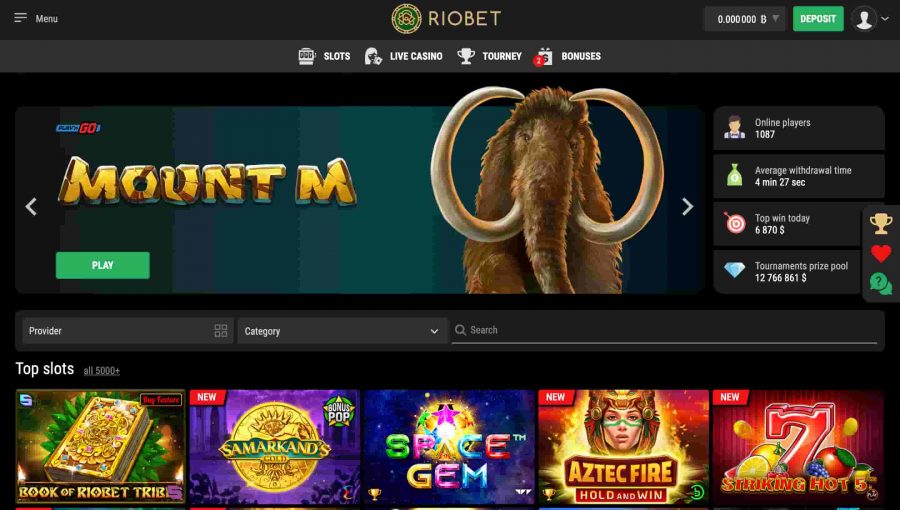Open the Provider selector
The width and height of the screenshot is (900, 510).
(x=128, y=331)
